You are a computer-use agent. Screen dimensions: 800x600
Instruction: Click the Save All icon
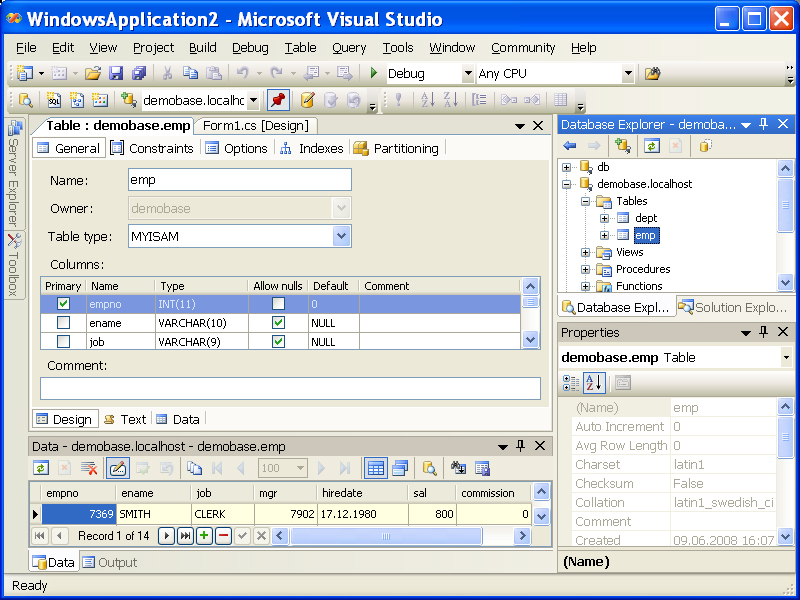pos(139,73)
